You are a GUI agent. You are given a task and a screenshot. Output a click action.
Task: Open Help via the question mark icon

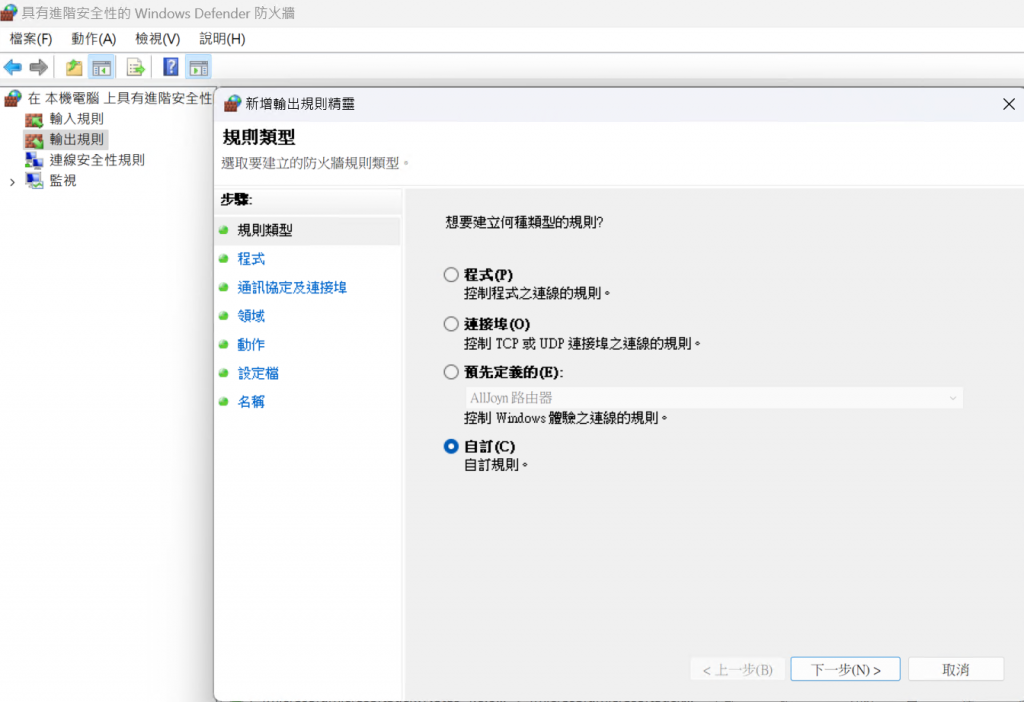click(170, 67)
